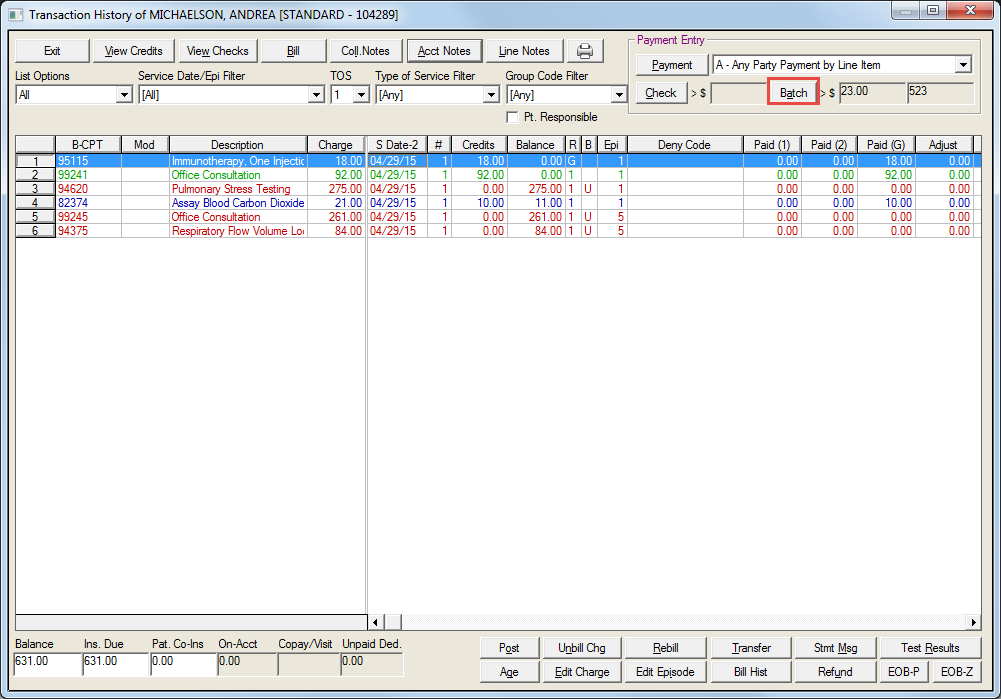Open the Service Date/Epi Filter dropdown
Viewport: 1001px width, 699px height.
coord(316,95)
